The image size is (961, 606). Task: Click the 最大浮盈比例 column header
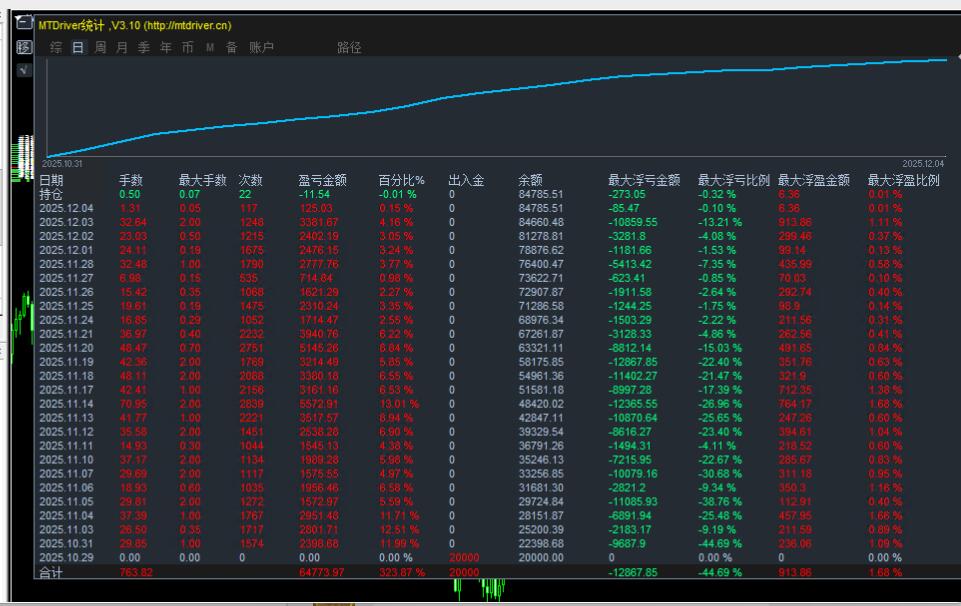click(x=903, y=180)
